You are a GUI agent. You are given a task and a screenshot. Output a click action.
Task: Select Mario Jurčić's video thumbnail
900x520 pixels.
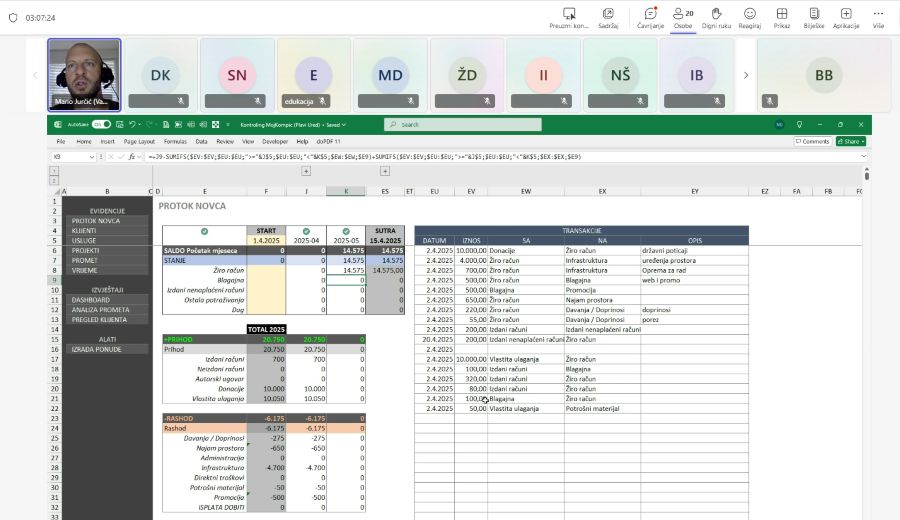84,75
